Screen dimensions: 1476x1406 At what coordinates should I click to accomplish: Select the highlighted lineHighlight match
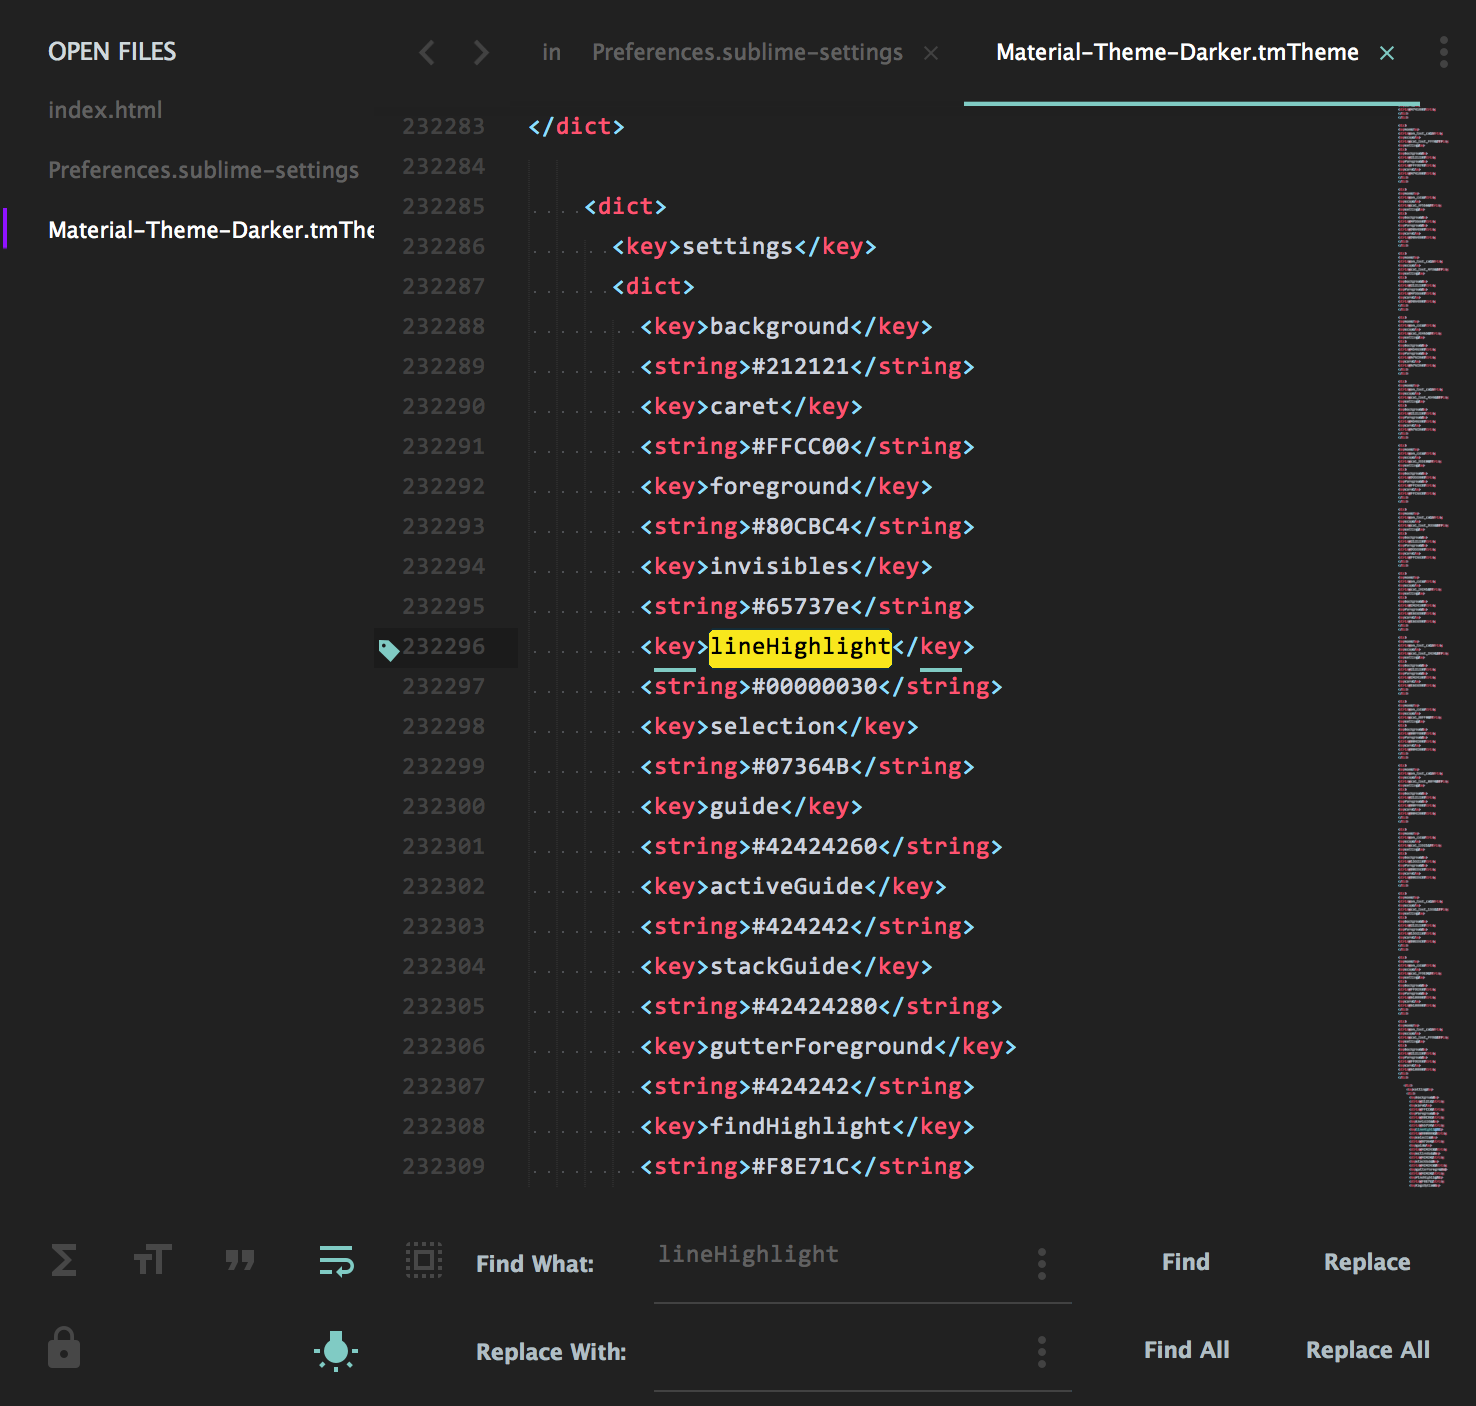click(799, 646)
